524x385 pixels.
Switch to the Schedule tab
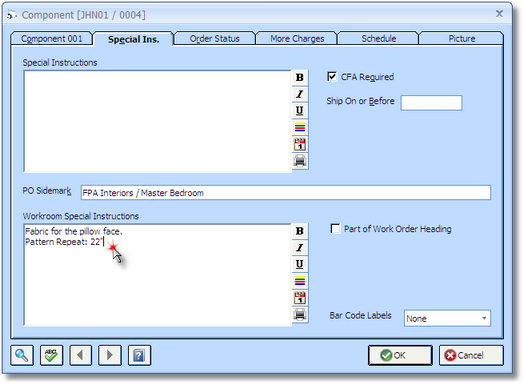pos(379,38)
